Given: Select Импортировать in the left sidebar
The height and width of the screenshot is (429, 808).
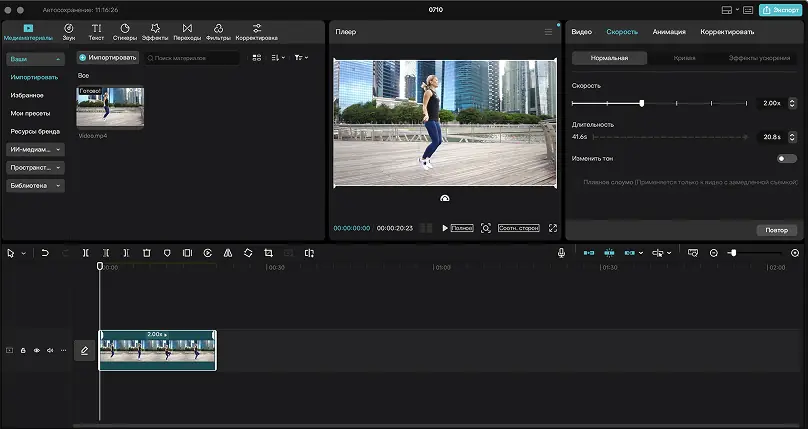Looking at the screenshot, I should click(x=34, y=77).
